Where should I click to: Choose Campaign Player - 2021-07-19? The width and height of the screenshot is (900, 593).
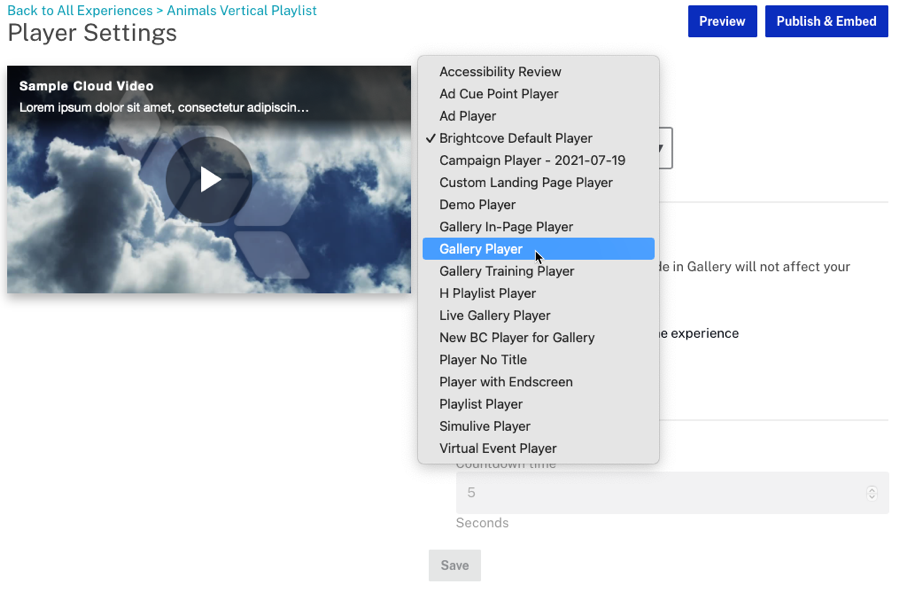point(538,160)
